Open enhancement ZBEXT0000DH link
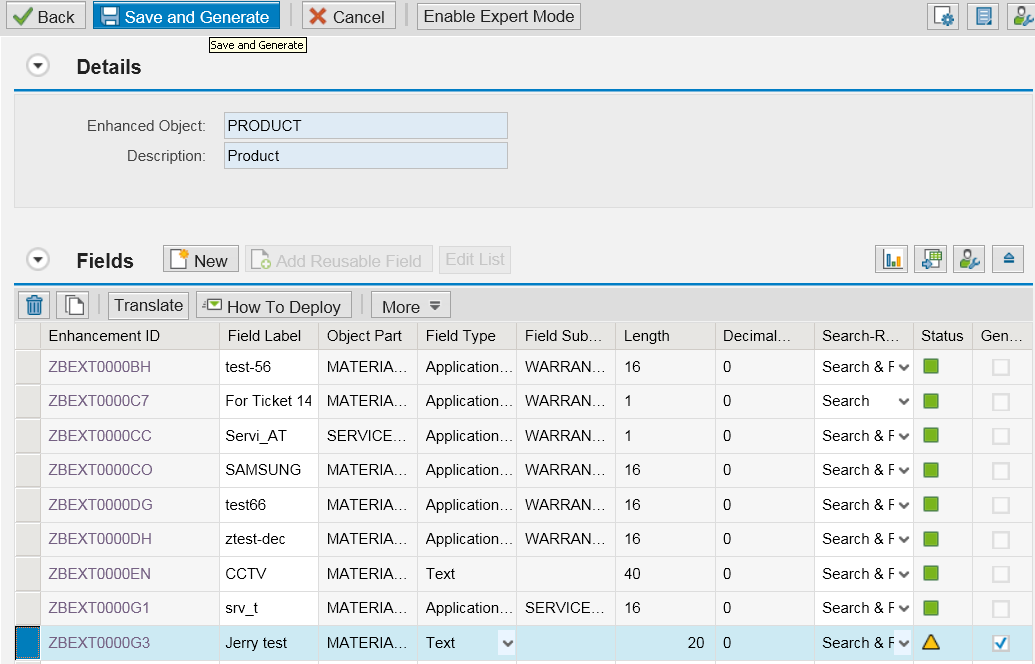Image resolution: width=1035 pixels, height=664 pixels. (x=100, y=539)
